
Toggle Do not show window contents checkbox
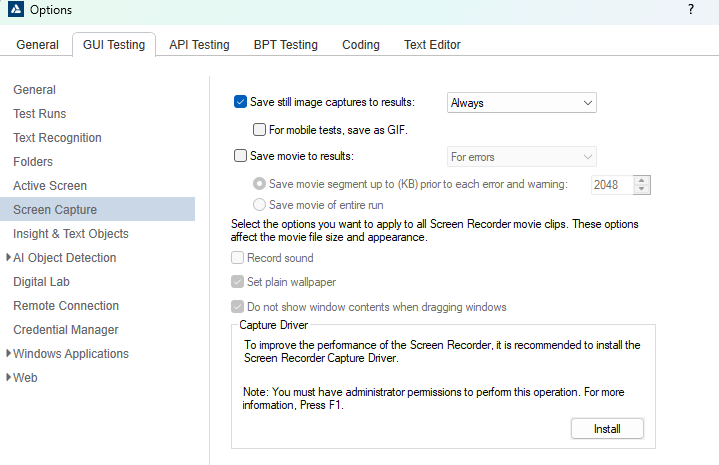pyautogui.click(x=237, y=306)
